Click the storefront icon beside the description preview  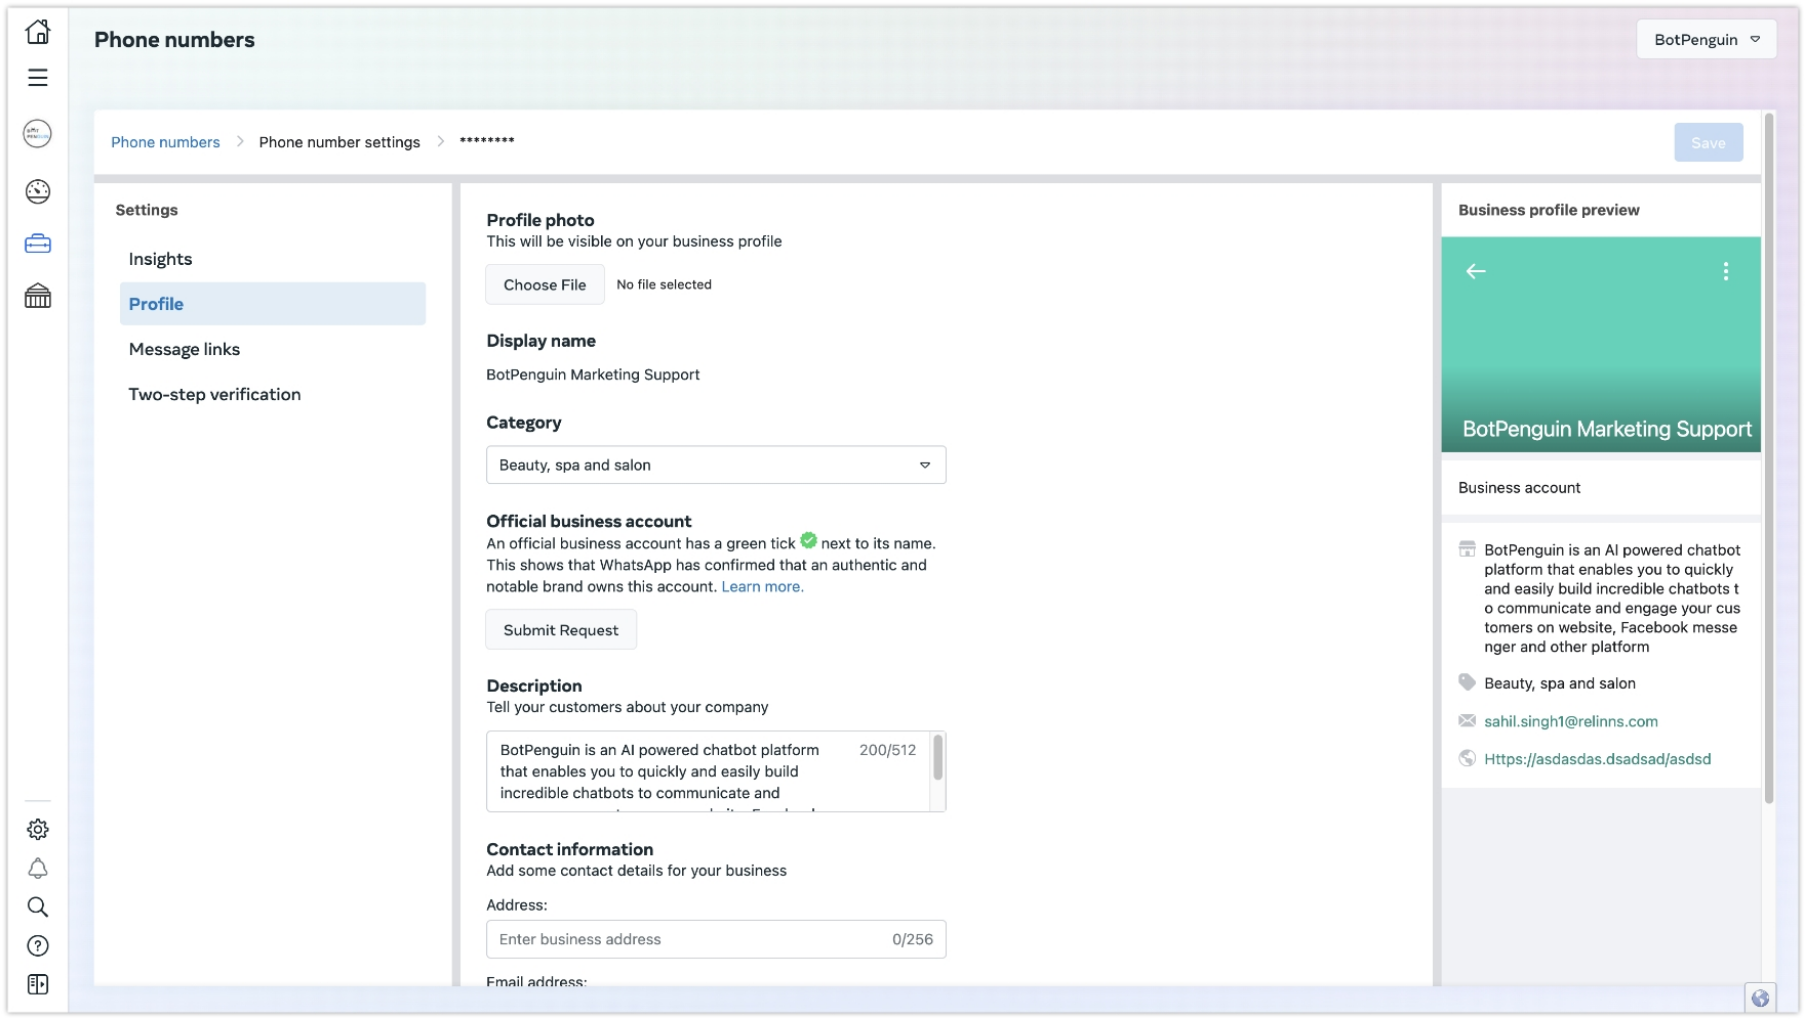1467,549
